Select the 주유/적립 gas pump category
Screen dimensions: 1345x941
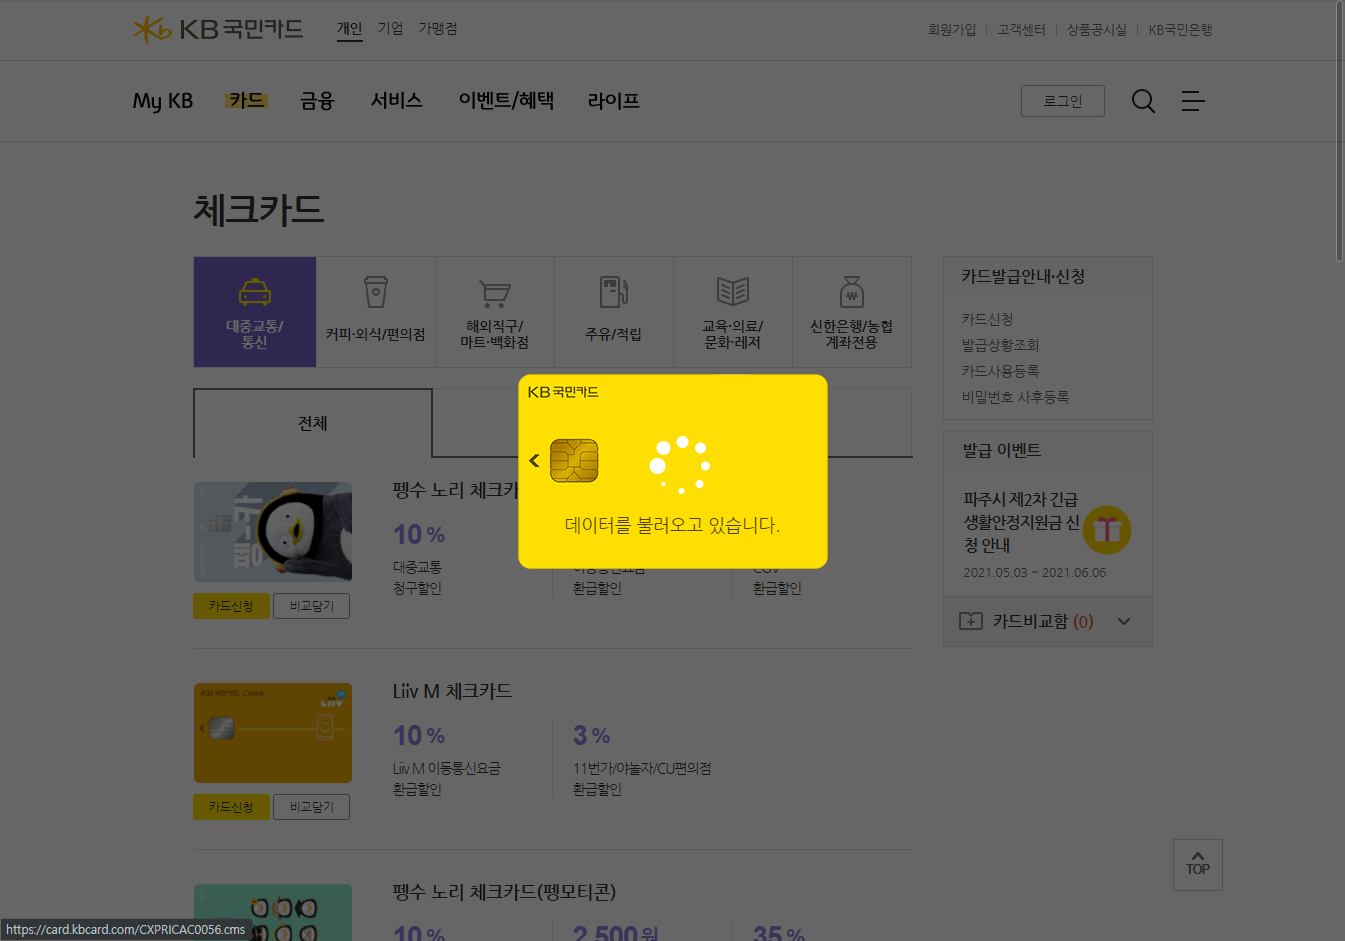(x=613, y=312)
